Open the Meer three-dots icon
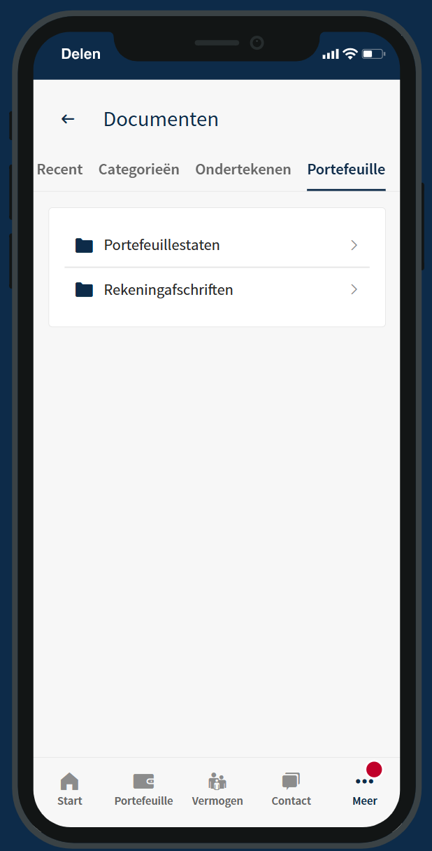The image size is (432, 851). (x=364, y=782)
